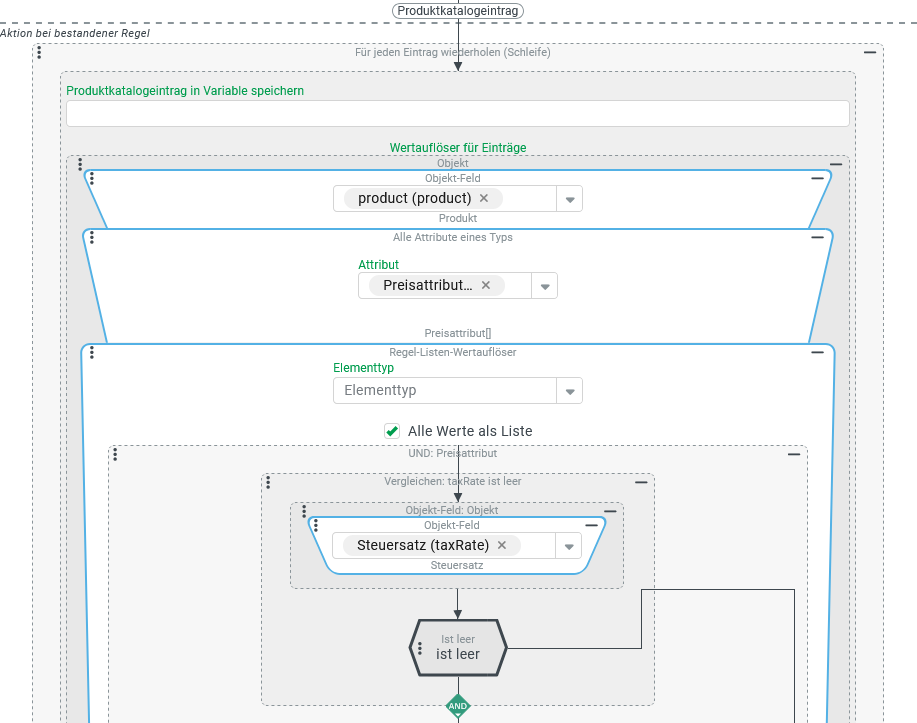The height and width of the screenshot is (723, 917).
Task: Open the product Objekt-Feld dropdown arrow
Action: [569, 199]
